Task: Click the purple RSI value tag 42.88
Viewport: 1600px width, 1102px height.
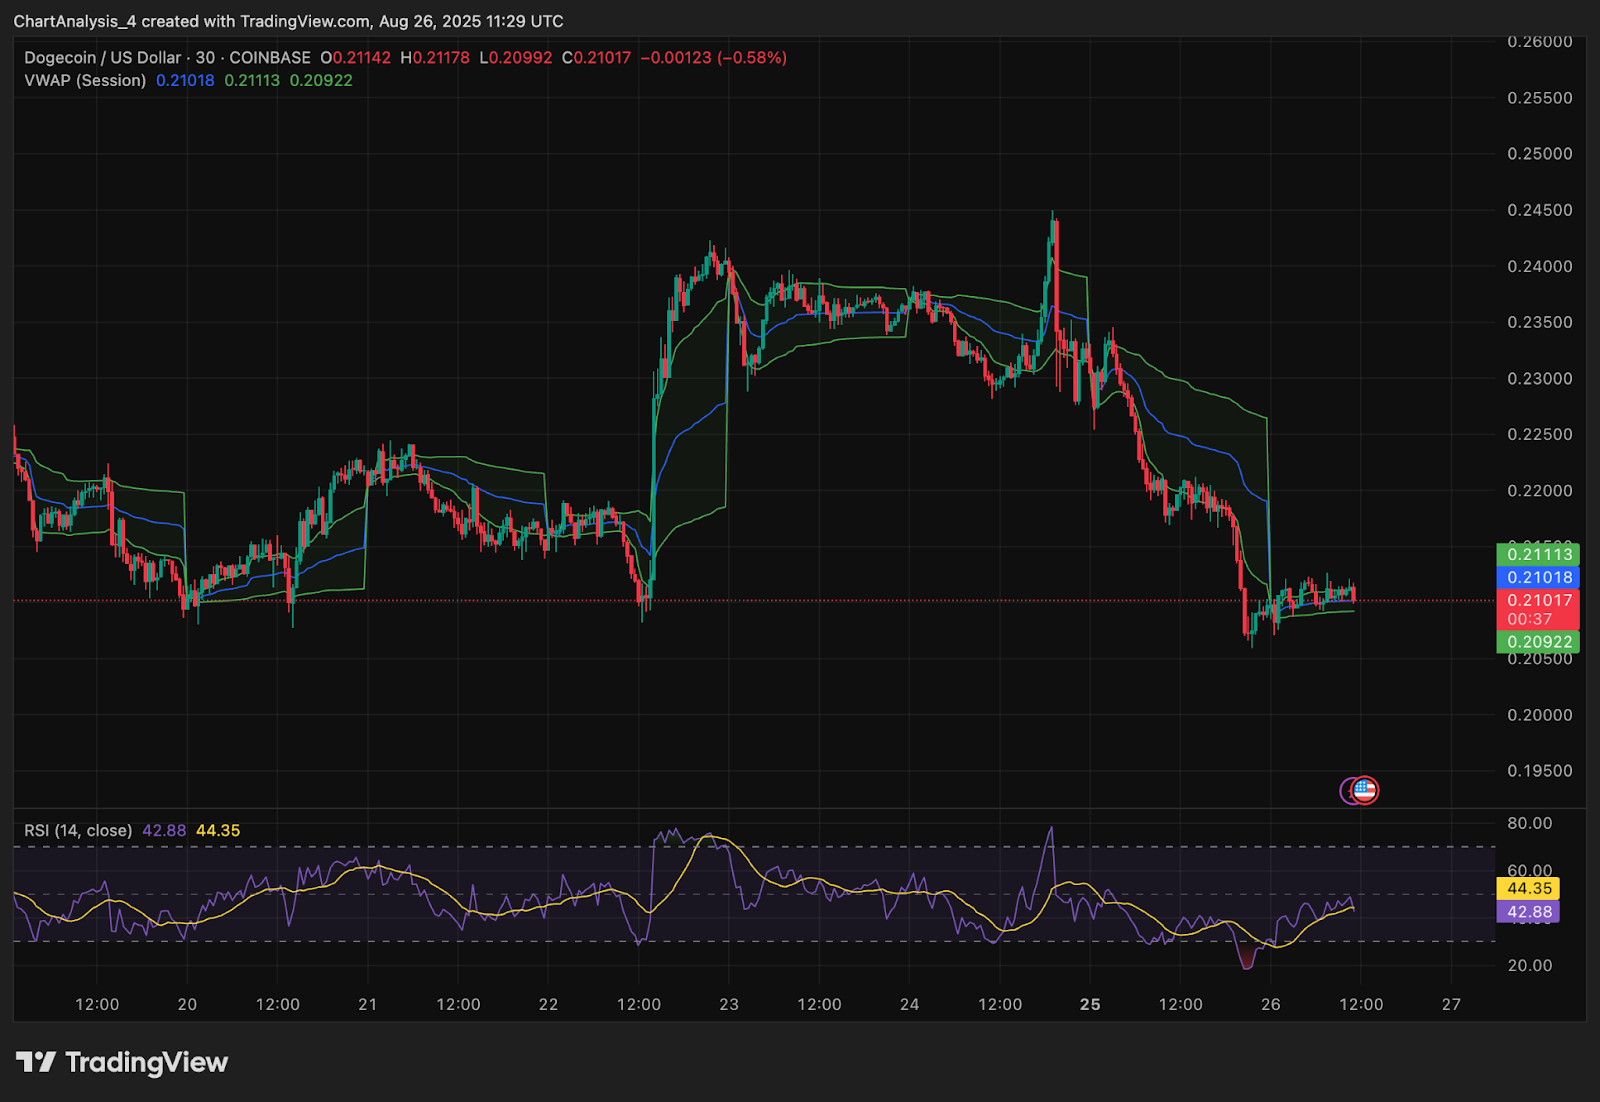Action: tap(1529, 912)
